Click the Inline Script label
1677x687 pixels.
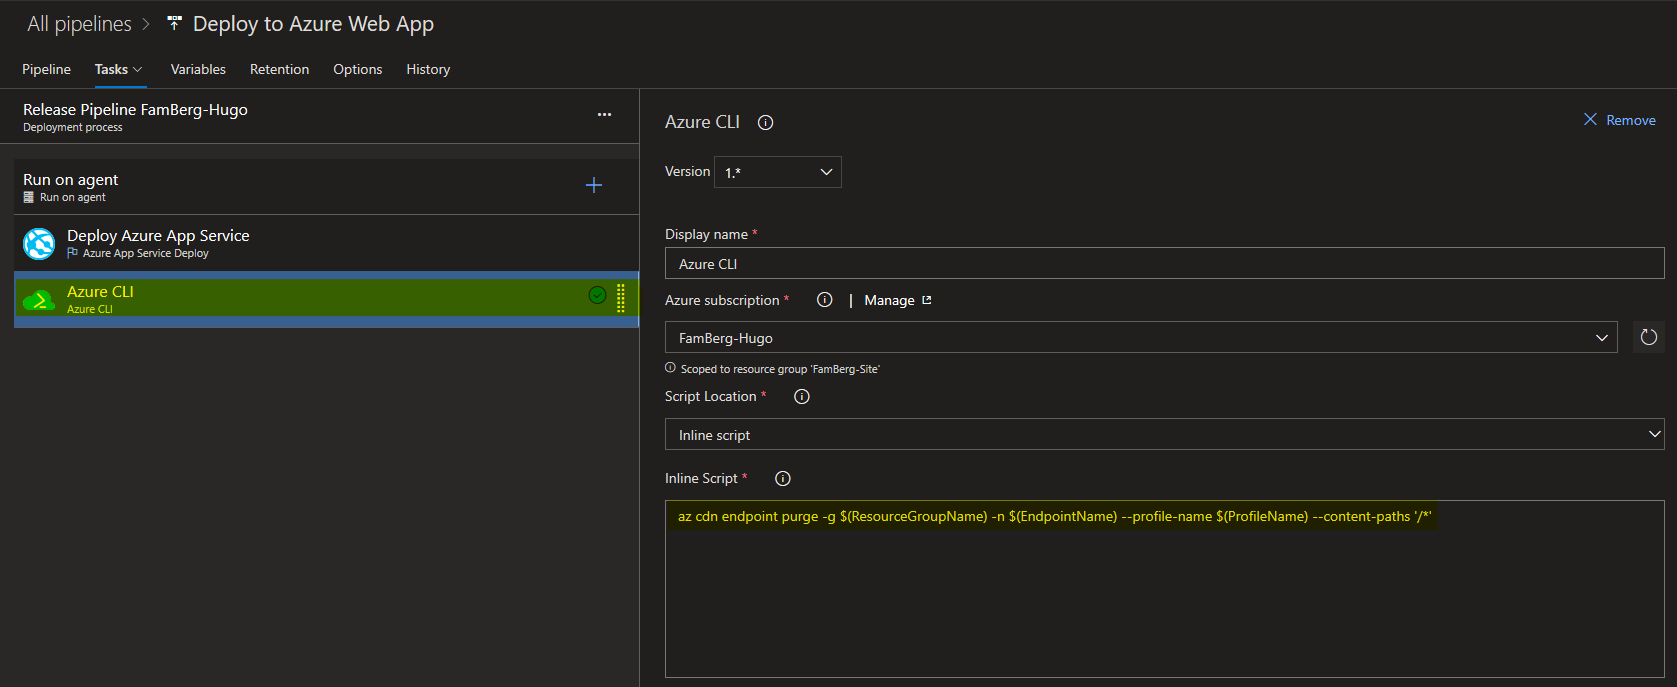tap(701, 478)
